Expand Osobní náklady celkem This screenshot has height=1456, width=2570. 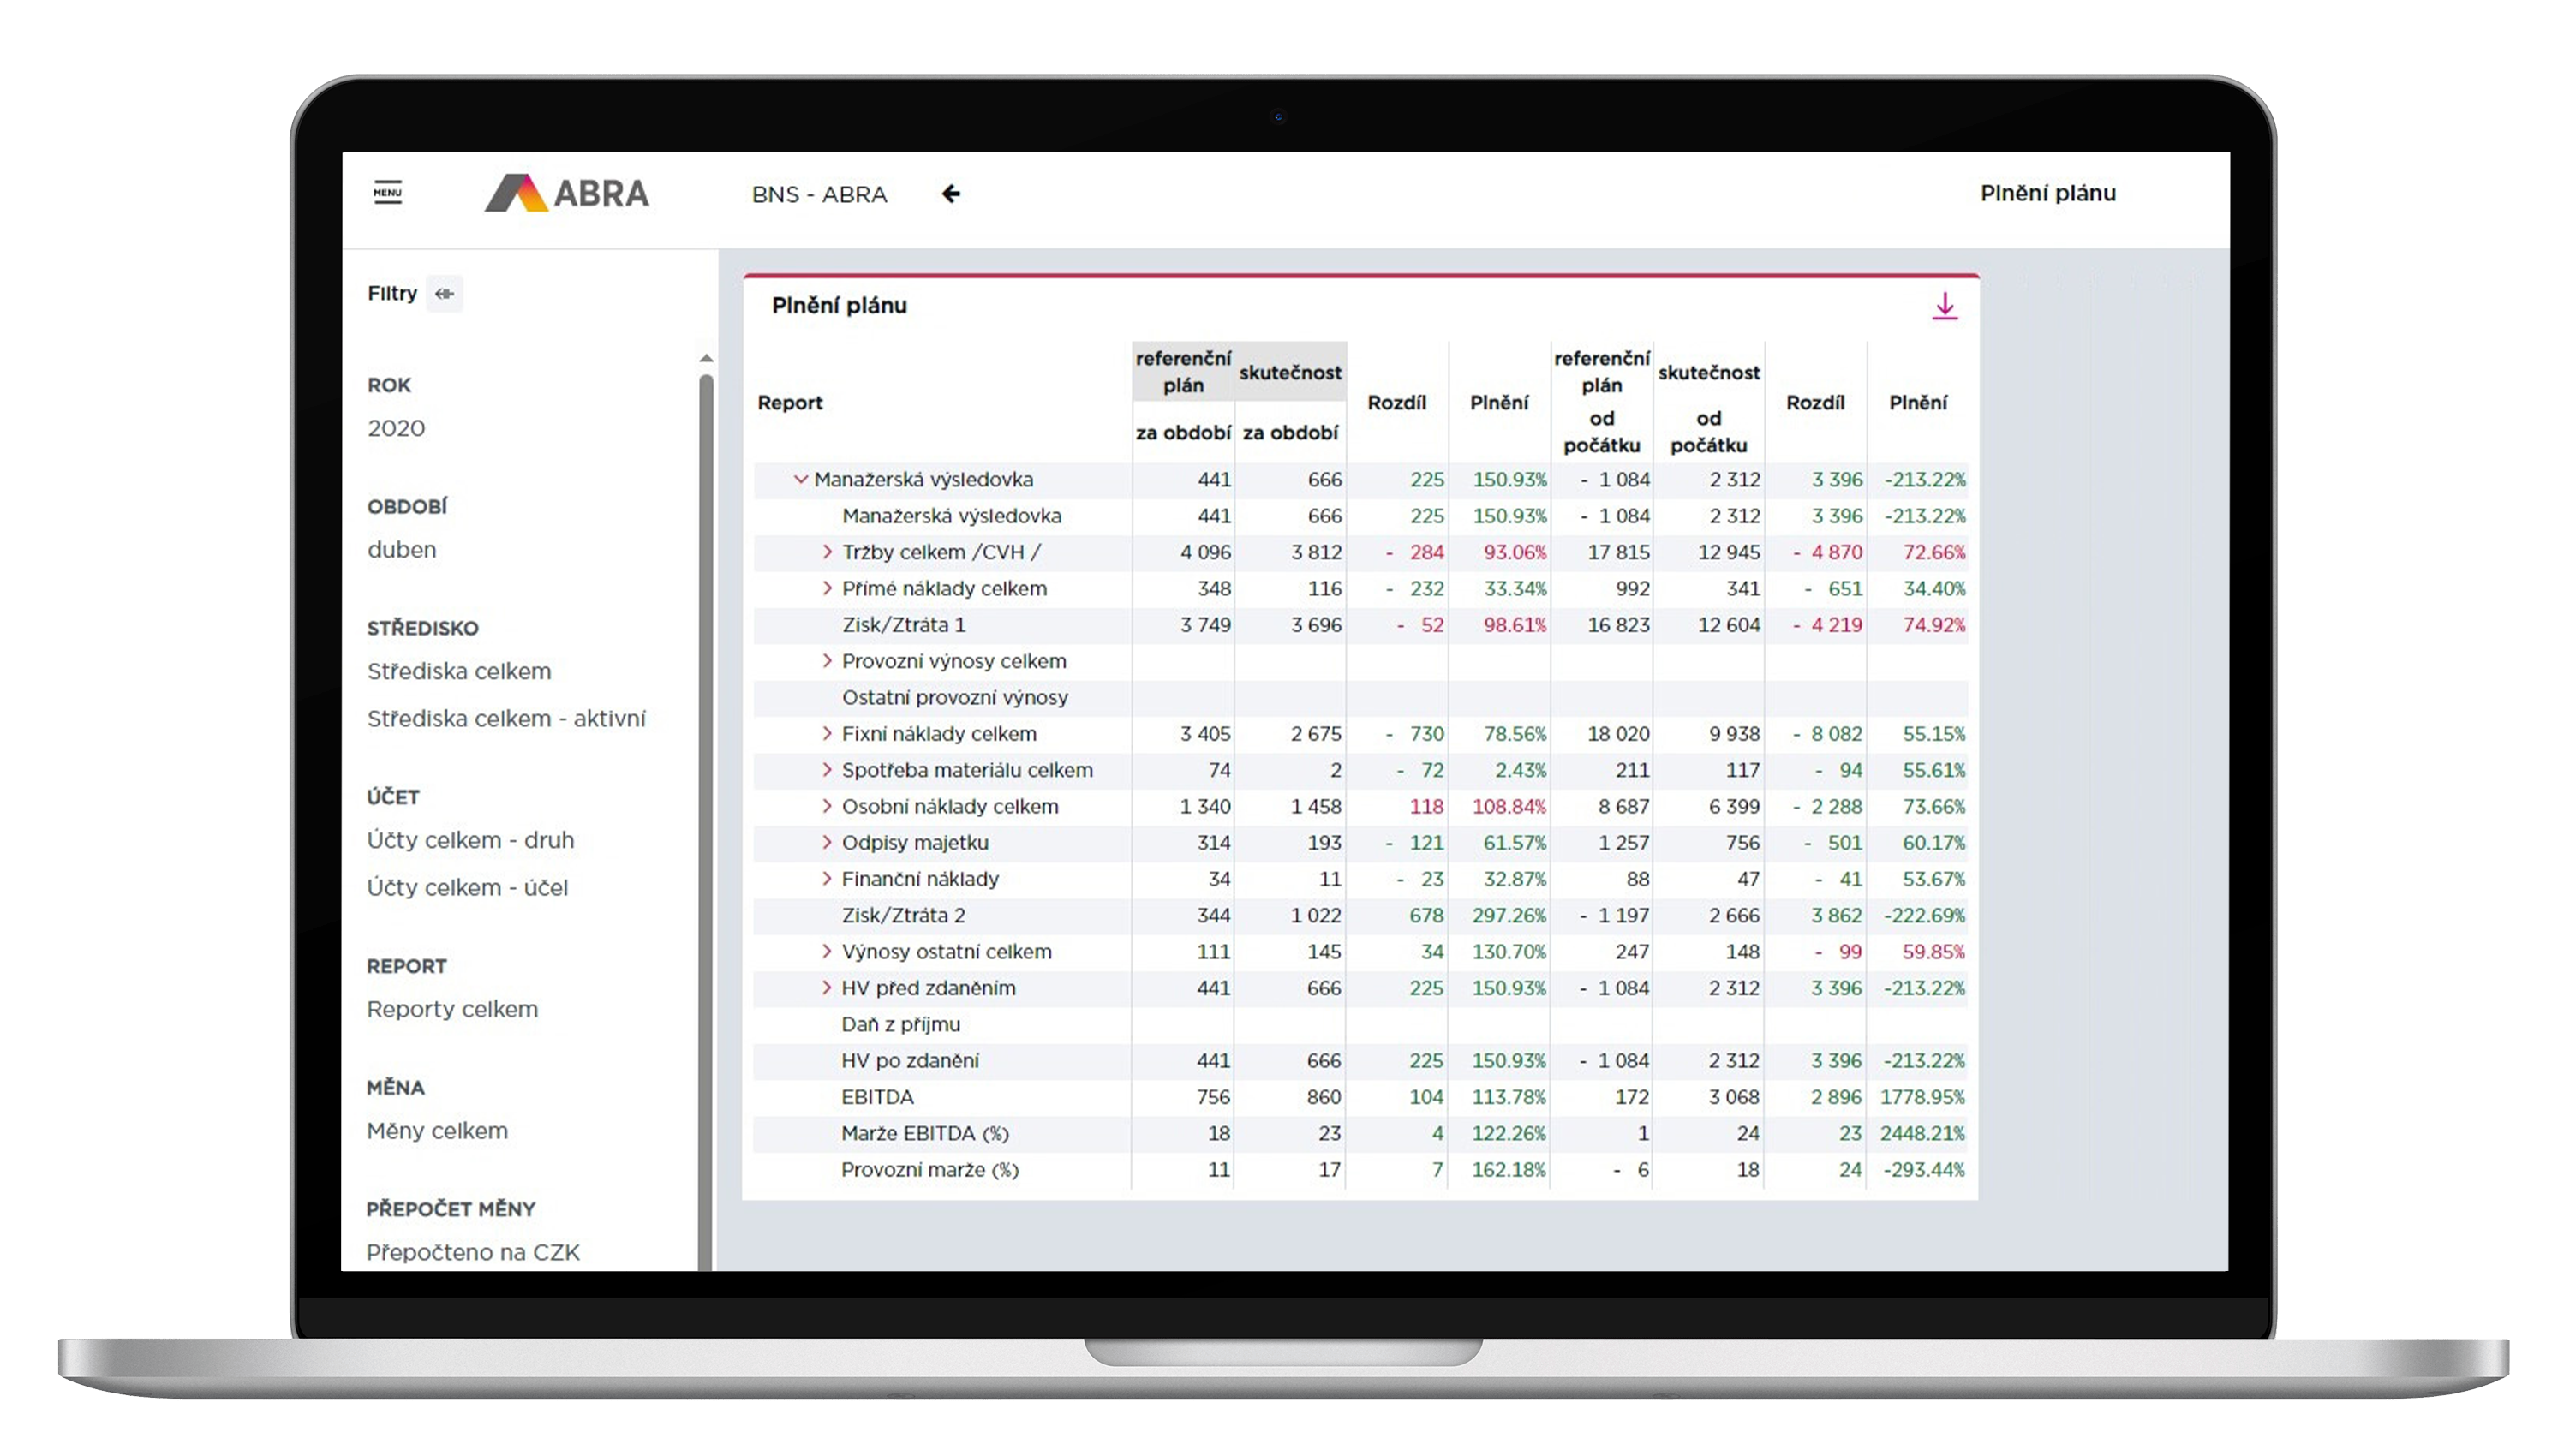(826, 806)
